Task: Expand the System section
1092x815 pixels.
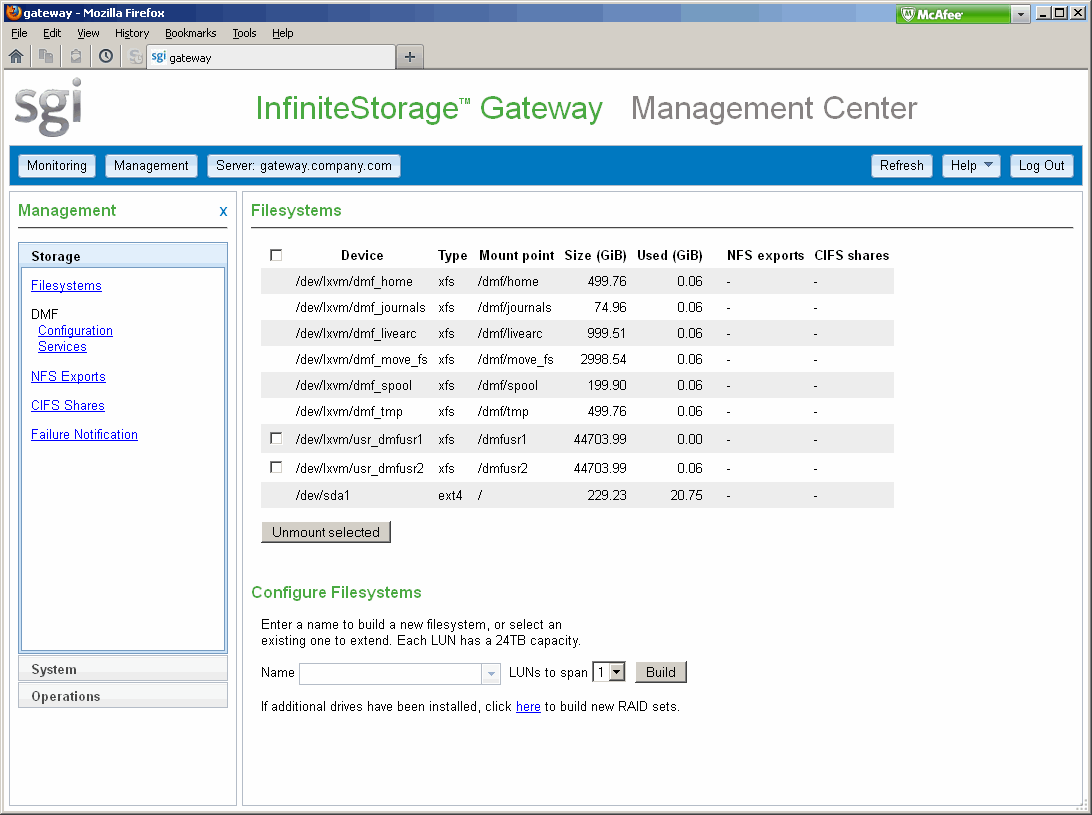Action: [x=123, y=669]
